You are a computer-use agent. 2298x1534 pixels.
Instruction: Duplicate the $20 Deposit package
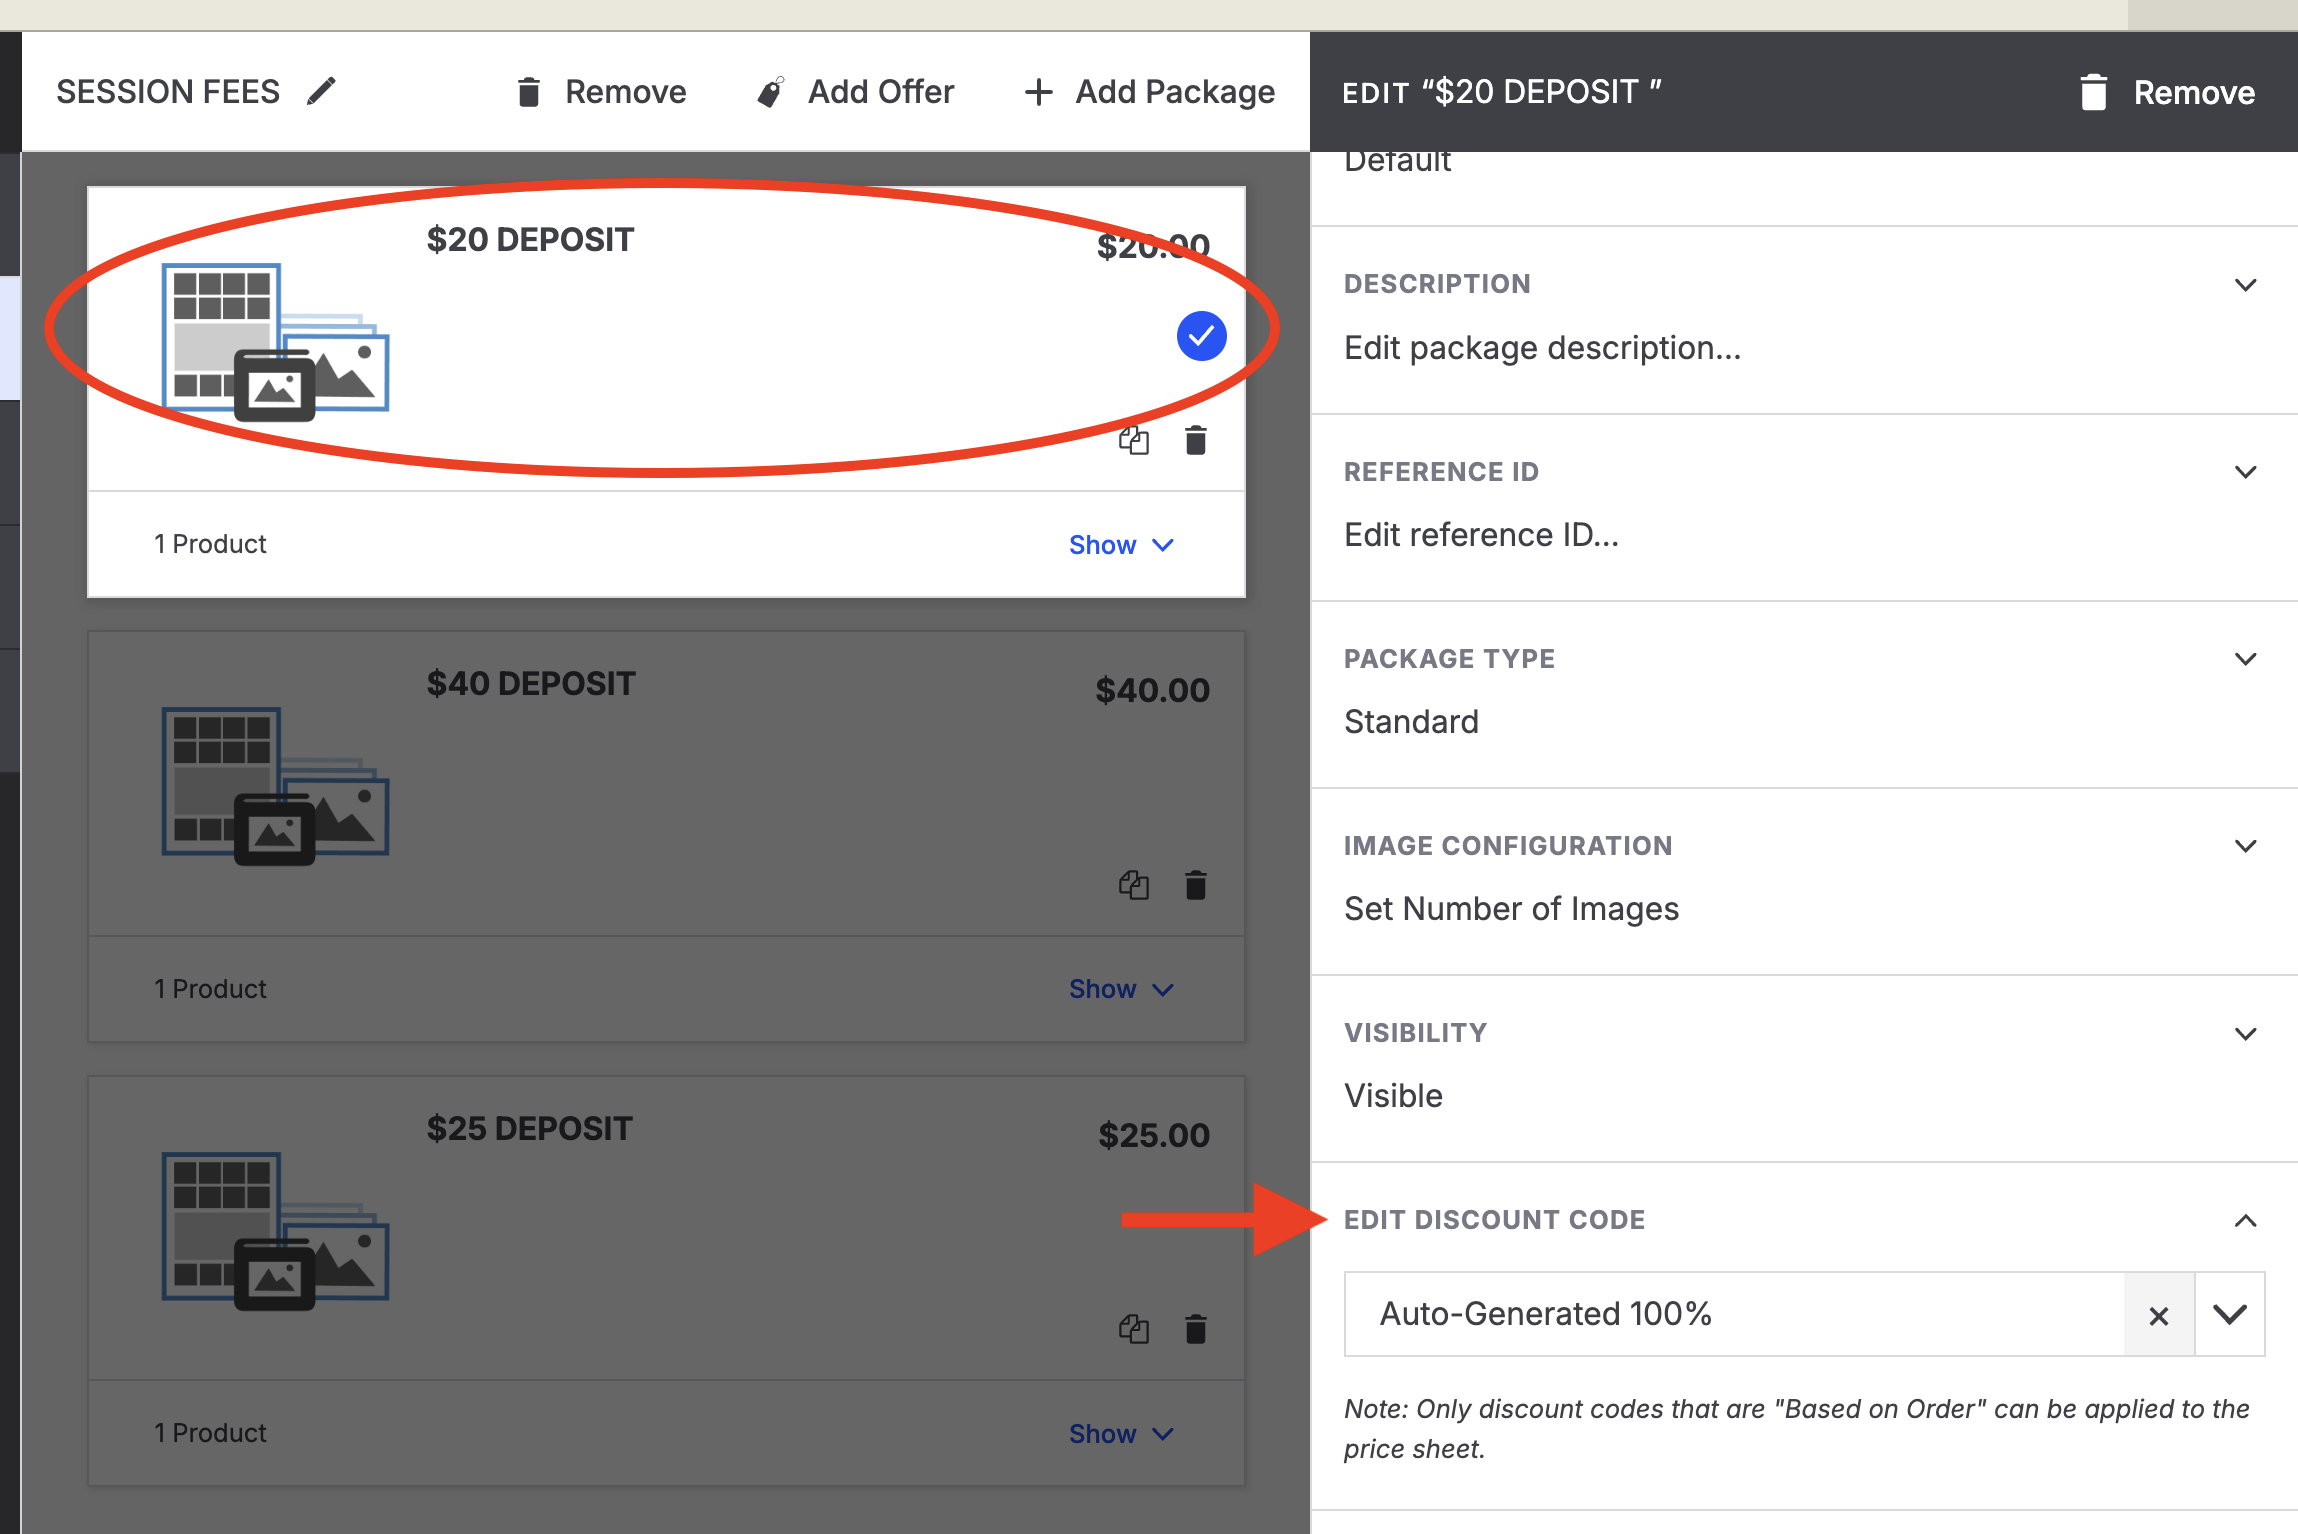tap(1133, 440)
